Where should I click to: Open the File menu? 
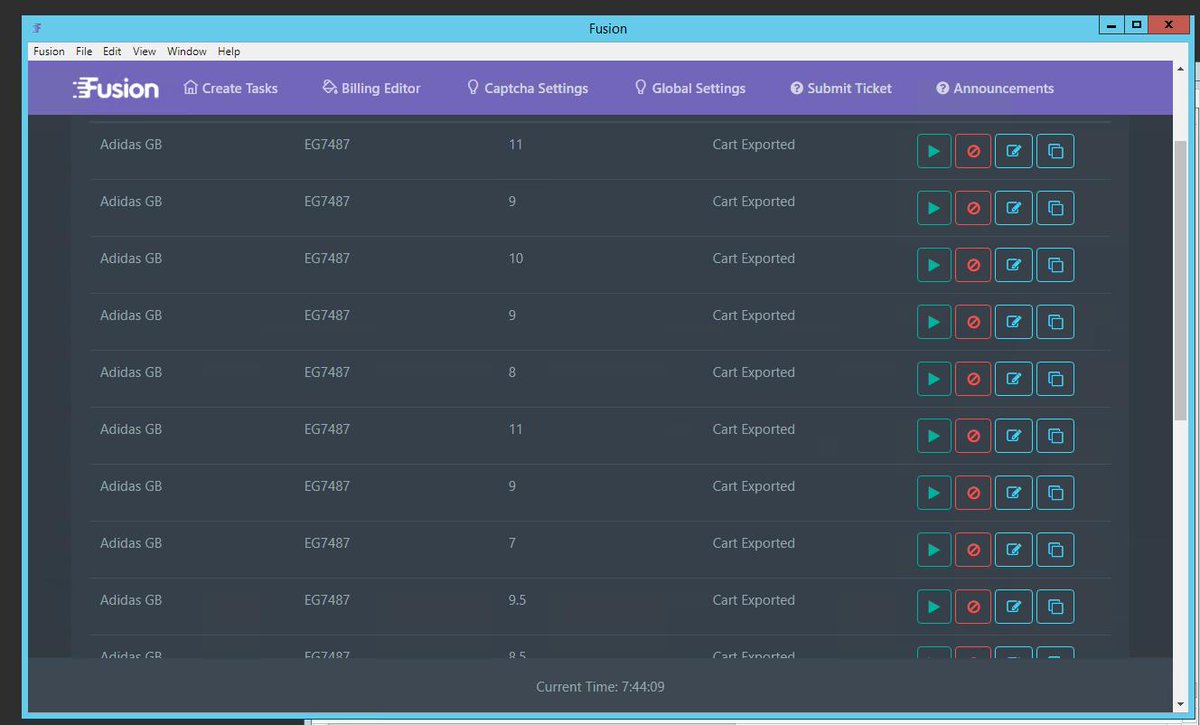[x=84, y=51]
